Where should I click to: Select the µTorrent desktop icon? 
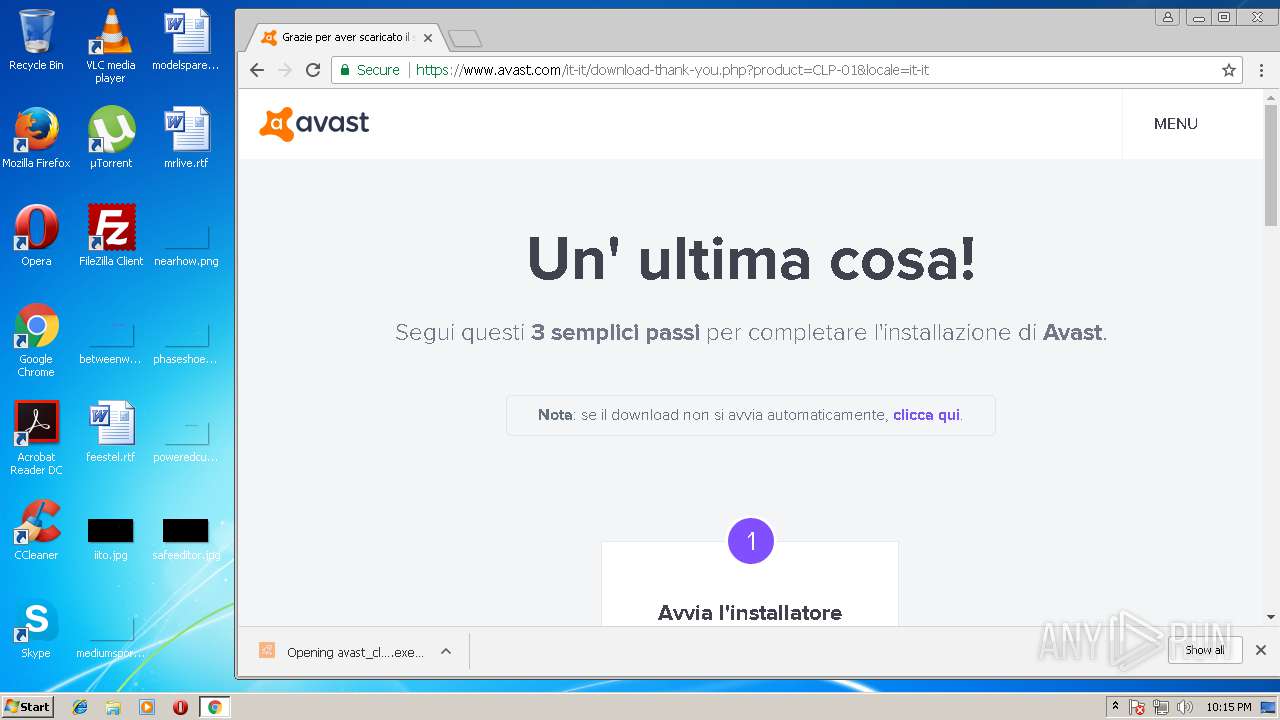coord(110,138)
